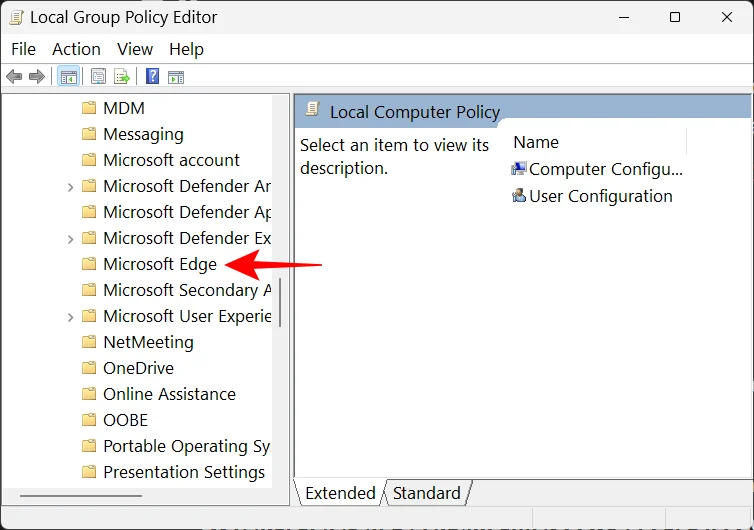754x530 pixels.
Task: Open the Help menu
Action: 186,49
